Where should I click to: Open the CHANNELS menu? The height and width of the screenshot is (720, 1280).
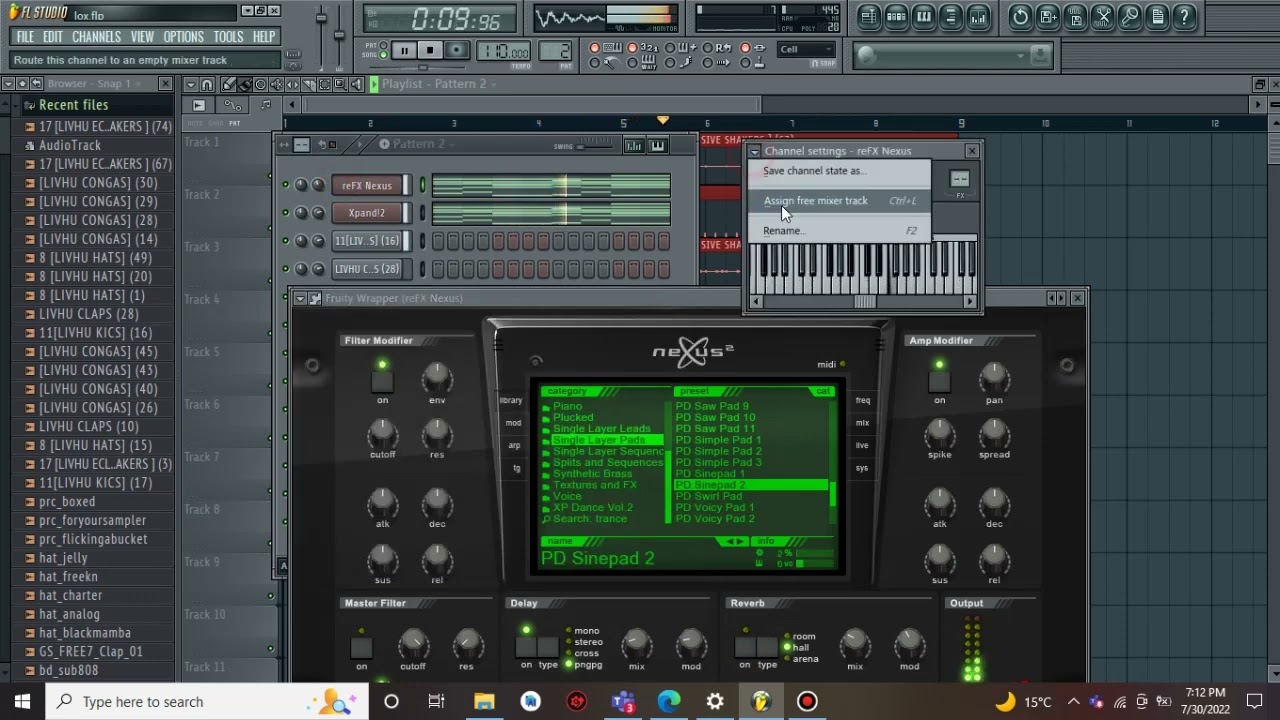pos(96,37)
